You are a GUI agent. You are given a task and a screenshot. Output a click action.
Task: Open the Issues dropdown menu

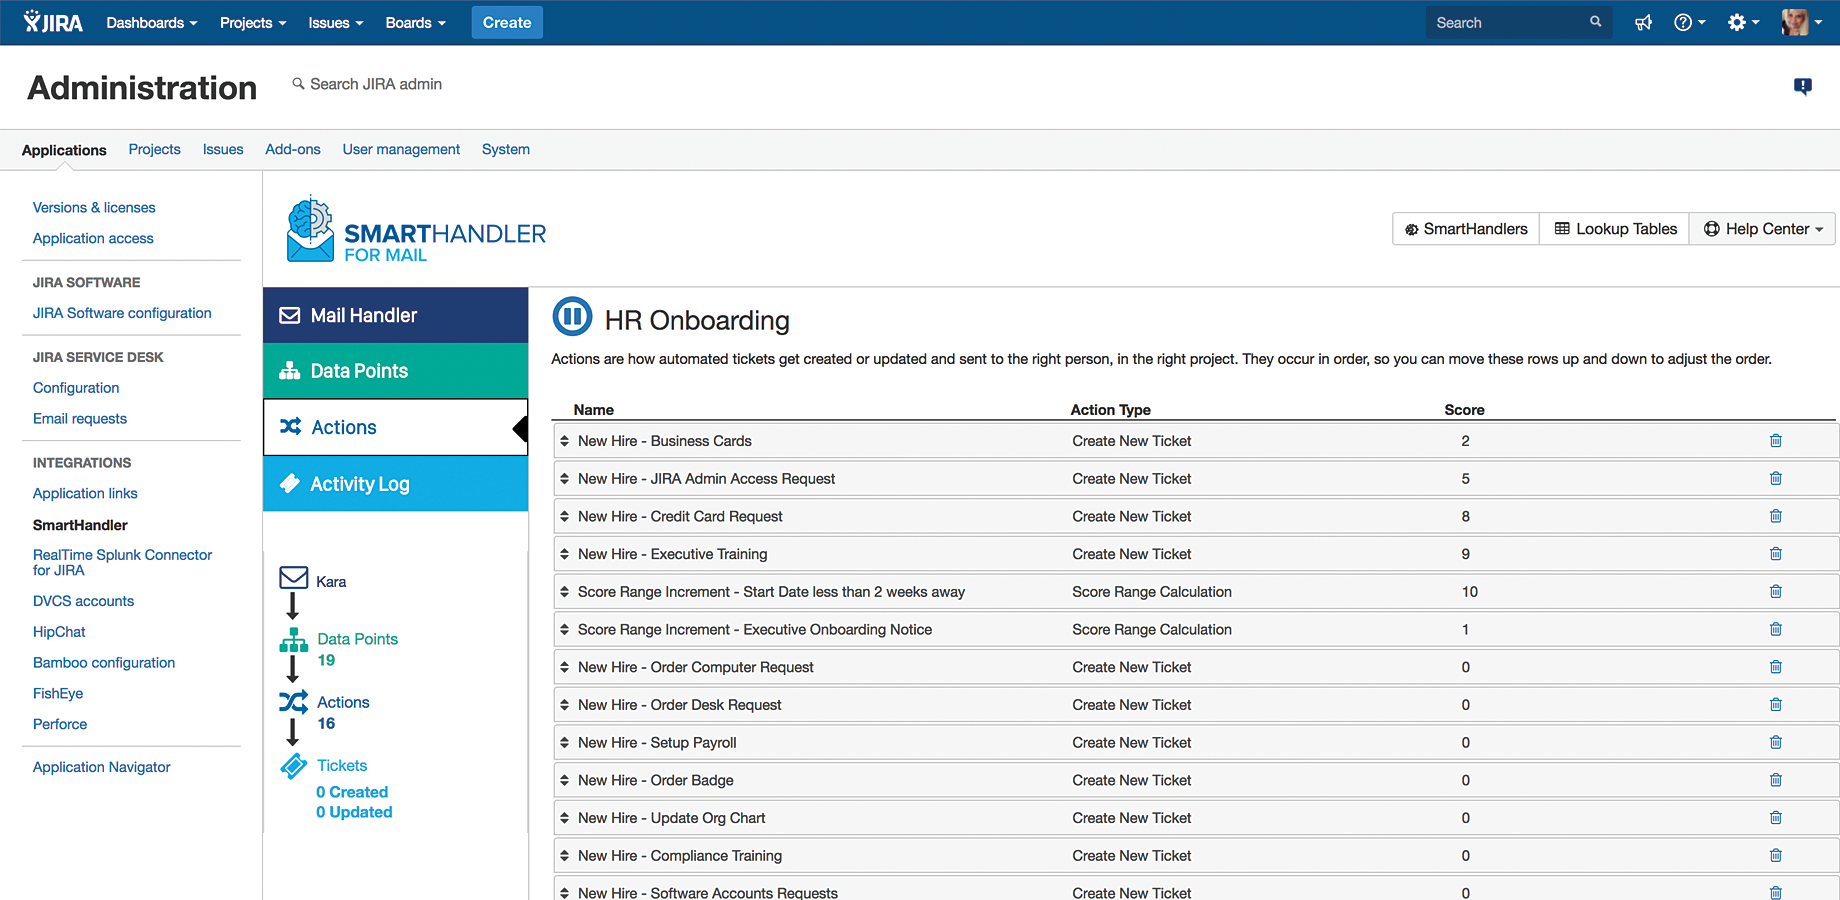click(336, 22)
